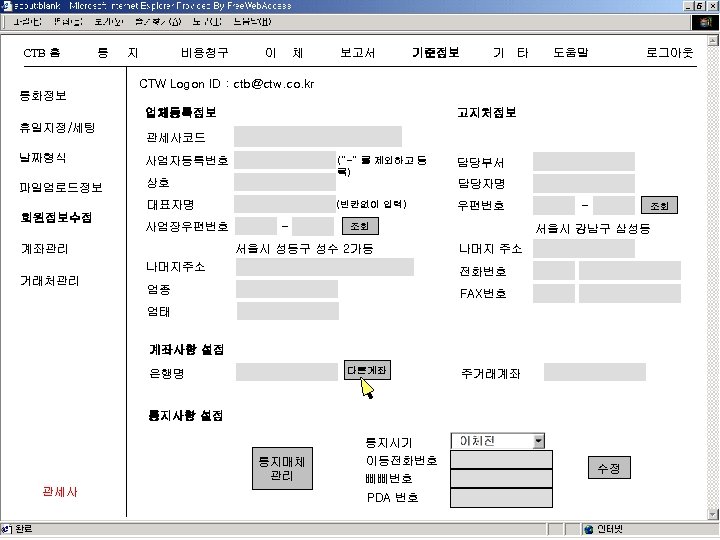Image resolution: width=720 pixels, height=540 pixels.
Task: Open the 즐겨찾기(A) menu
Action: tap(158, 21)
